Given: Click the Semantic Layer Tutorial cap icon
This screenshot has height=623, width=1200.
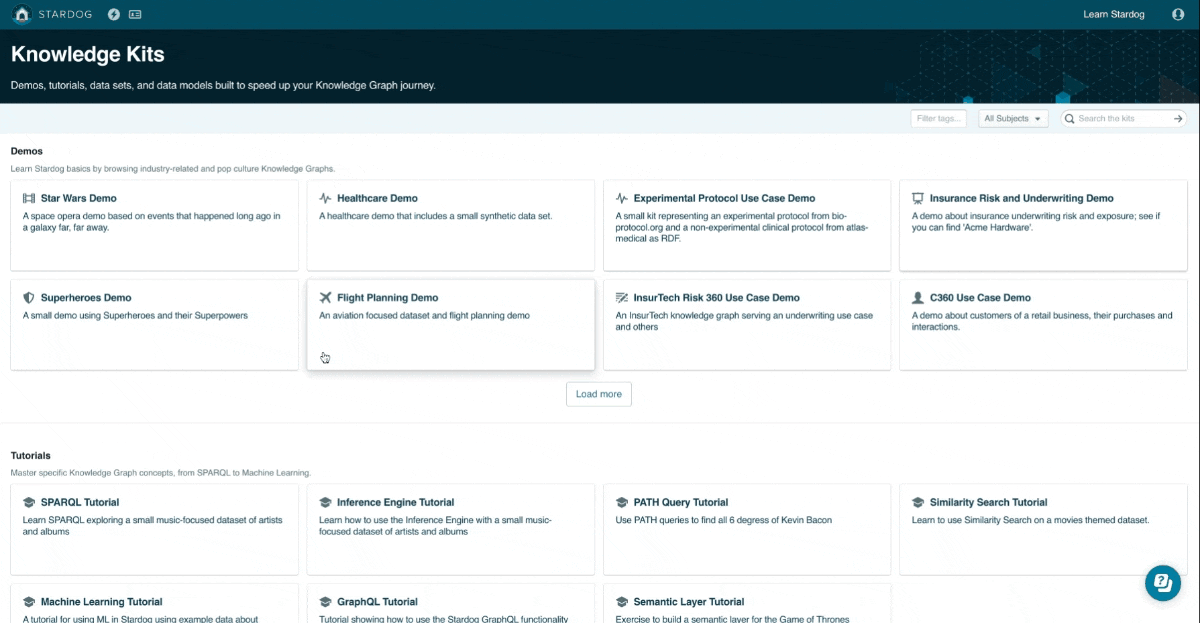Looking at the screenshot, I should pyautogui.click(x=622, y=602).
